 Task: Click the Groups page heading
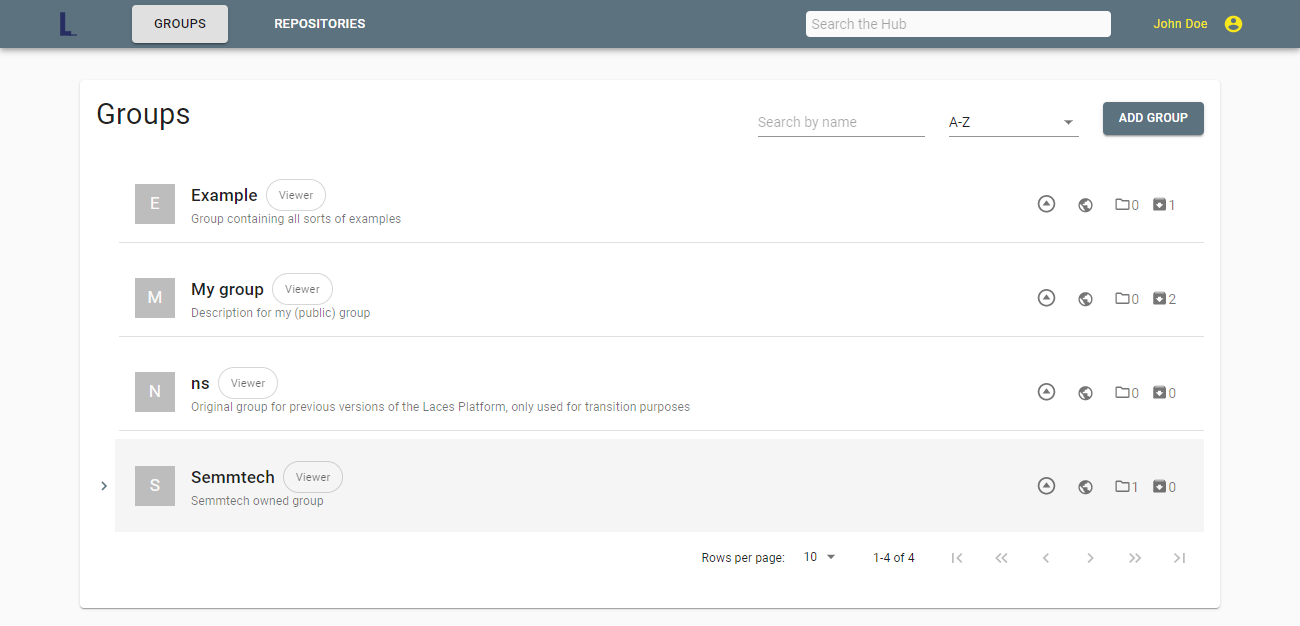click(x=143, y=114)
